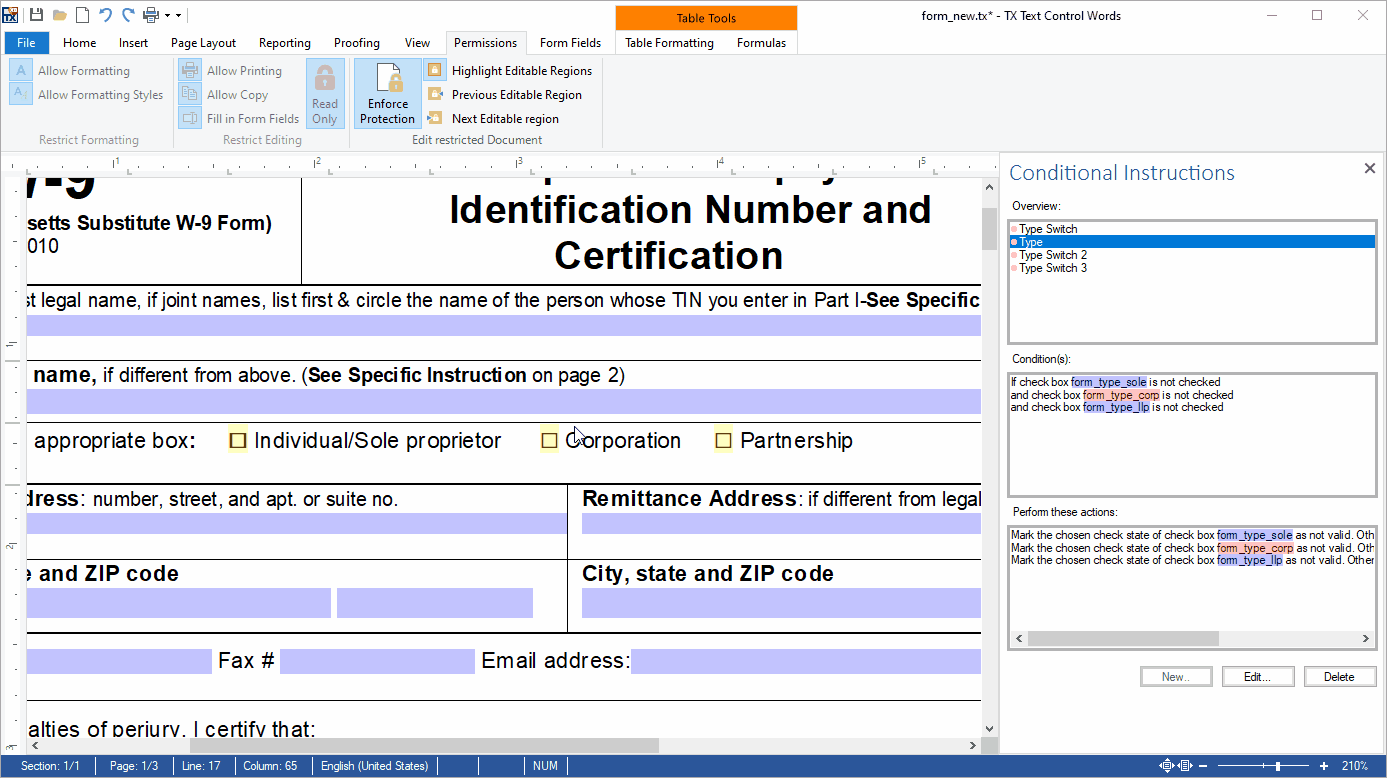Open the Formulas tab
Screen dimensions: 1387x778
tap(761, 43)
